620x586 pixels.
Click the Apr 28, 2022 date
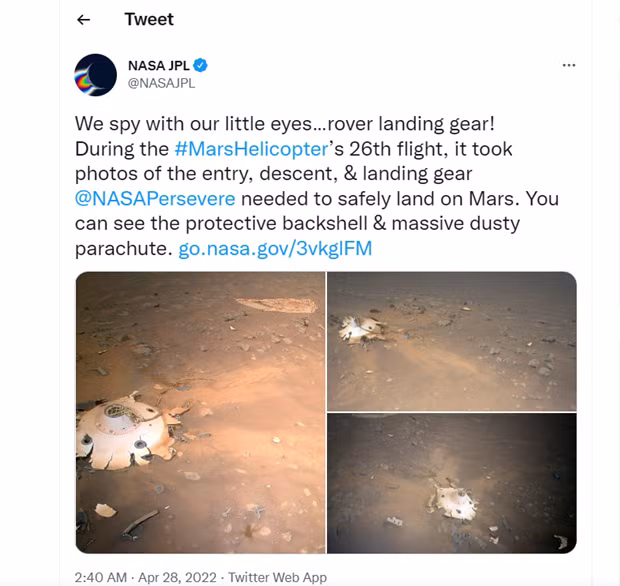click(x=178, y=577)
